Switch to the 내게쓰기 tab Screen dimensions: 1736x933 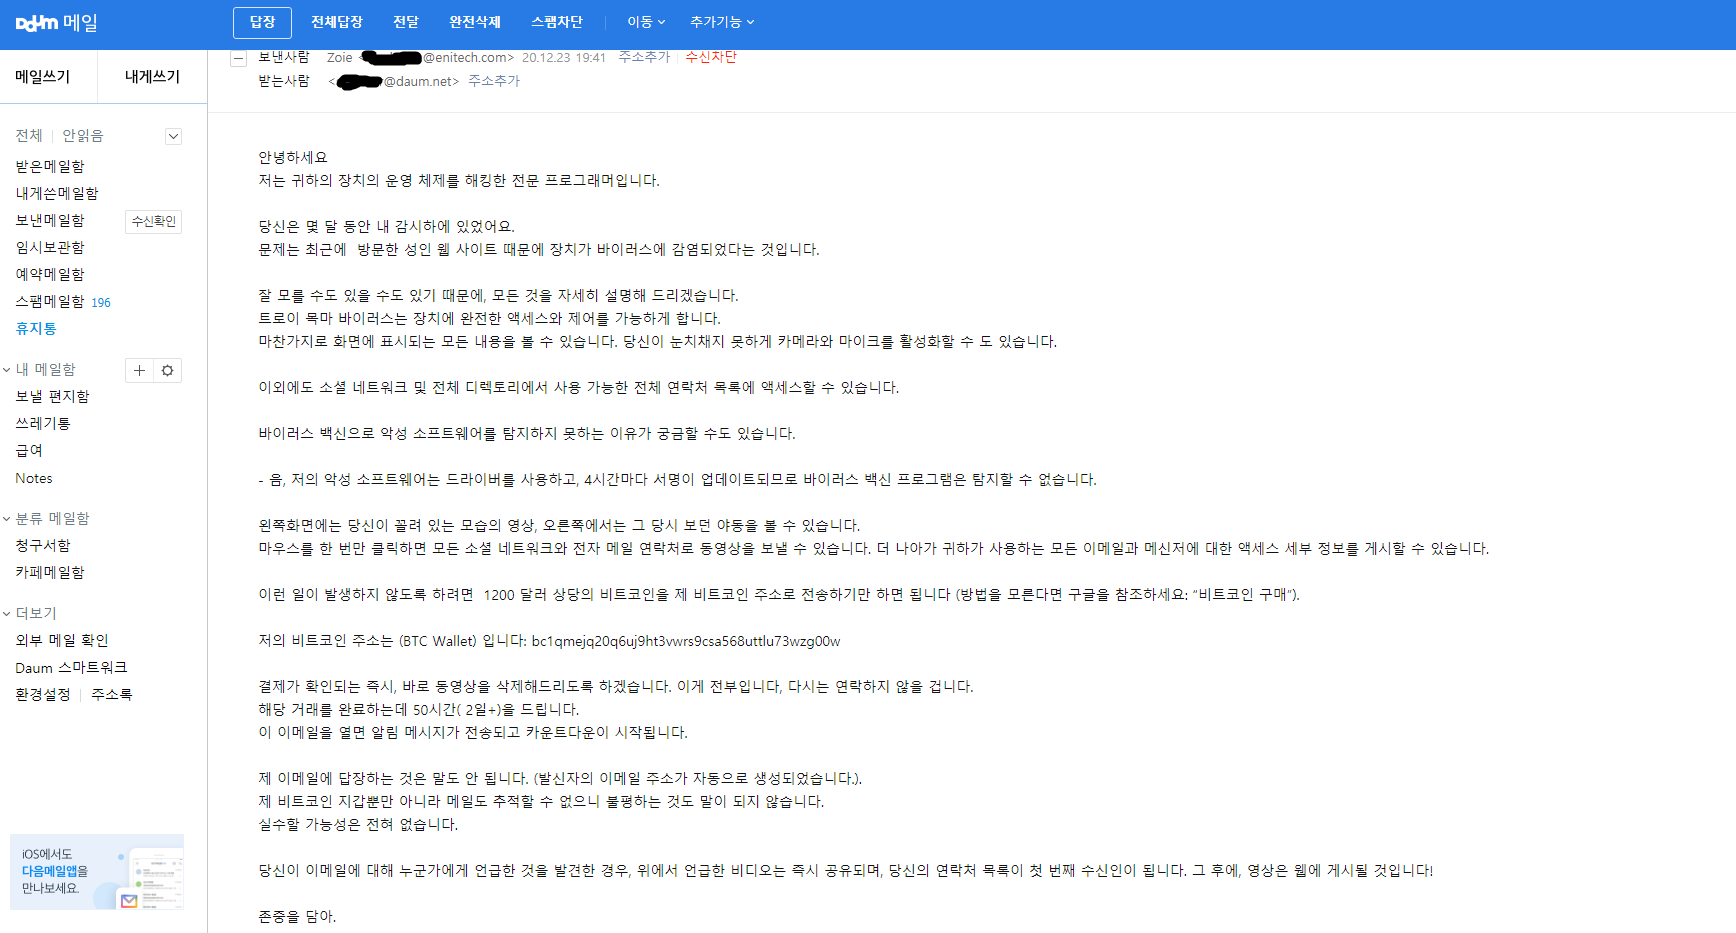coord(151,76)
